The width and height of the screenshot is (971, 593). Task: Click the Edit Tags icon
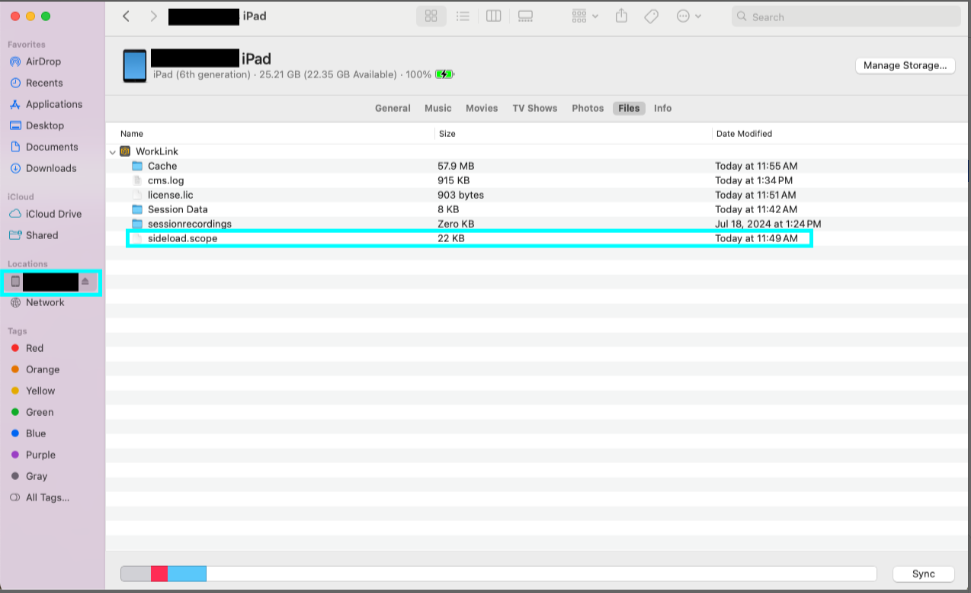[x=651, y=16]
